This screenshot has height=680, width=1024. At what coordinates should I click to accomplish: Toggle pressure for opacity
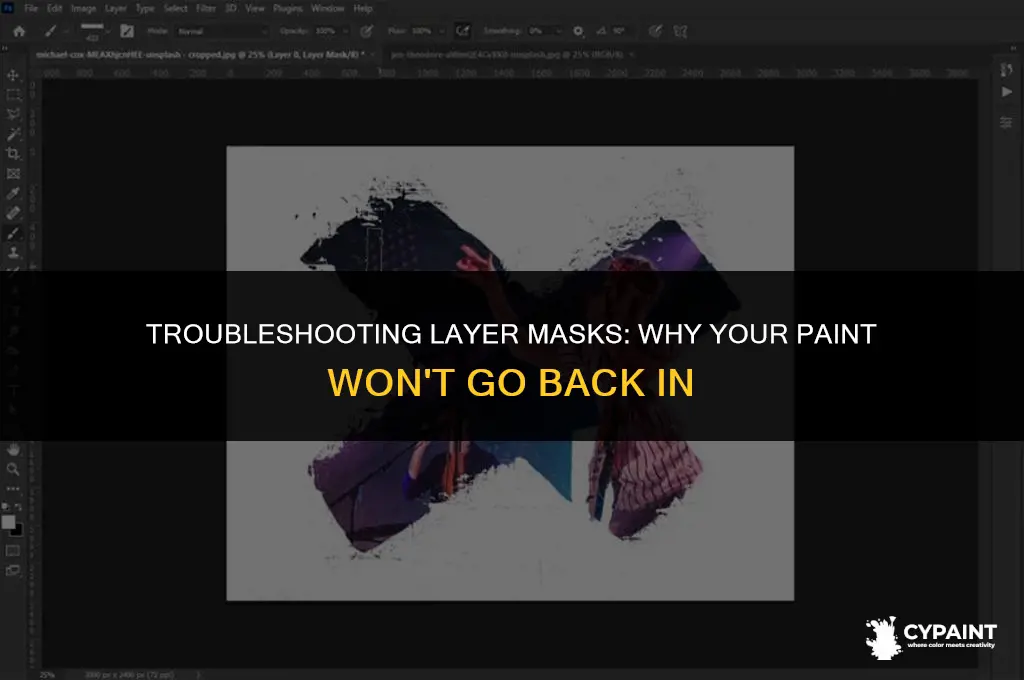[x=366, y=31]
